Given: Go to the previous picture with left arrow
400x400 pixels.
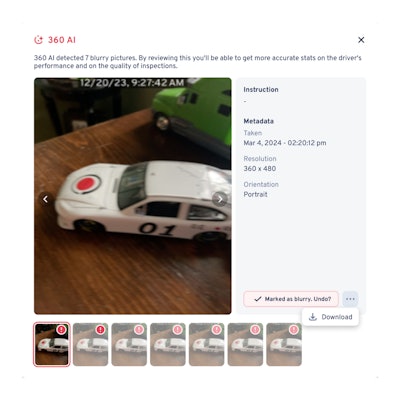Looking at the screenshot, I should 46,199.
